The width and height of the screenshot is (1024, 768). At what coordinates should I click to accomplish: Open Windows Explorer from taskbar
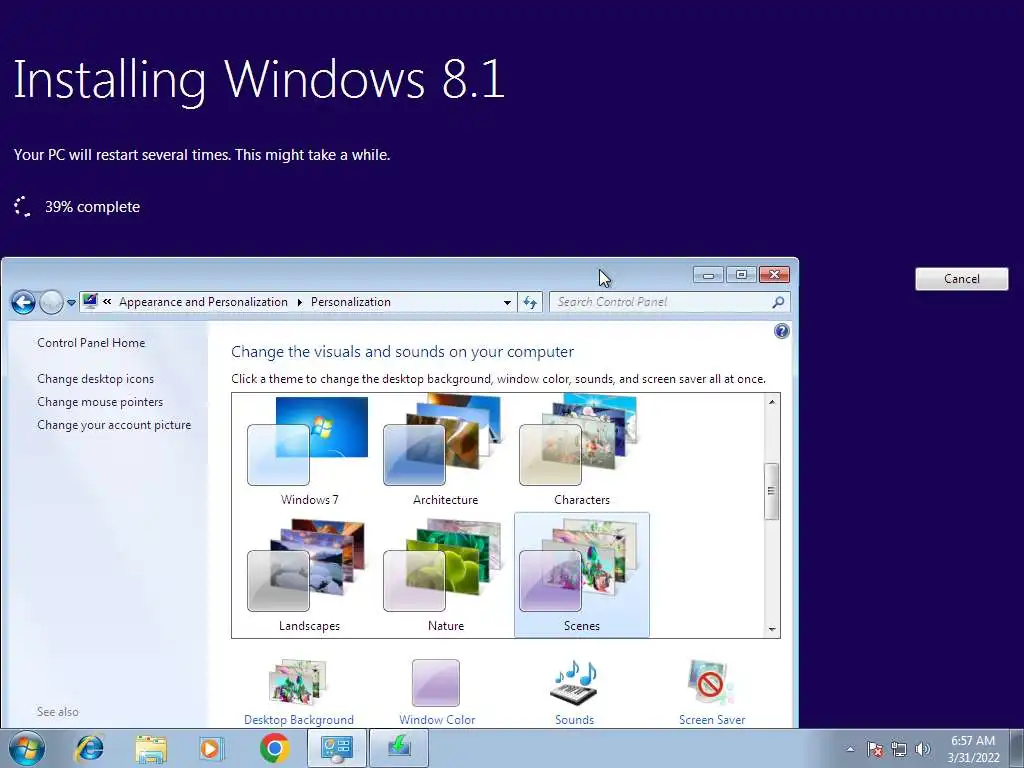click(151, 748)
